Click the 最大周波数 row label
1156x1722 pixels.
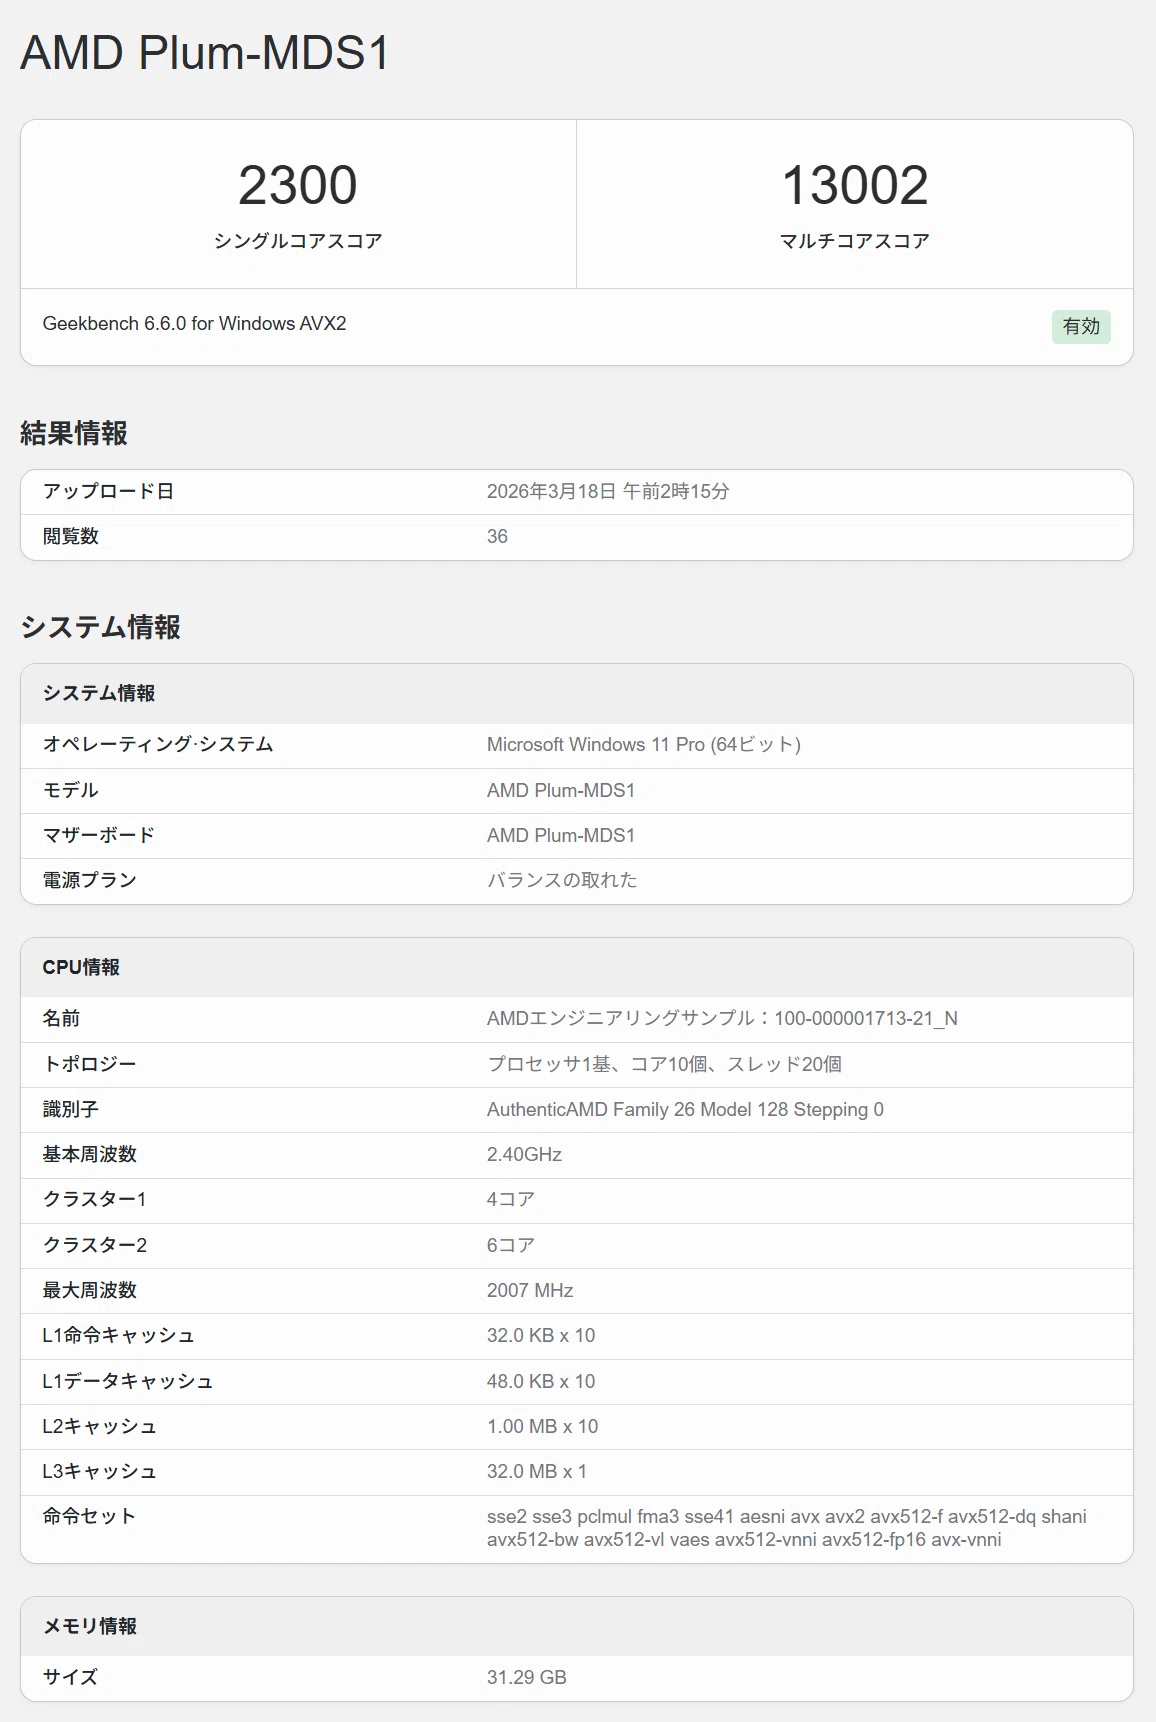click(x=89, y=1290)
